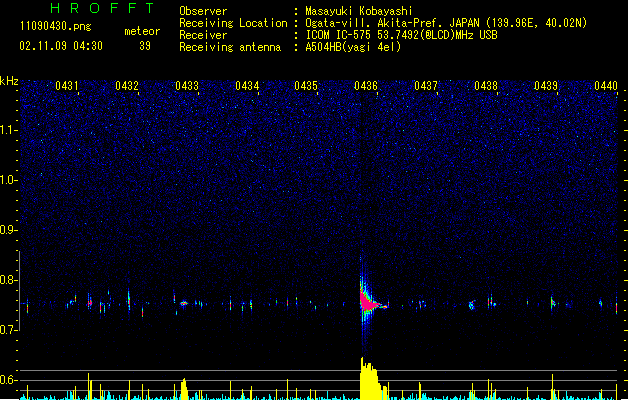Click the 0433 time marker

click(187, 86)
